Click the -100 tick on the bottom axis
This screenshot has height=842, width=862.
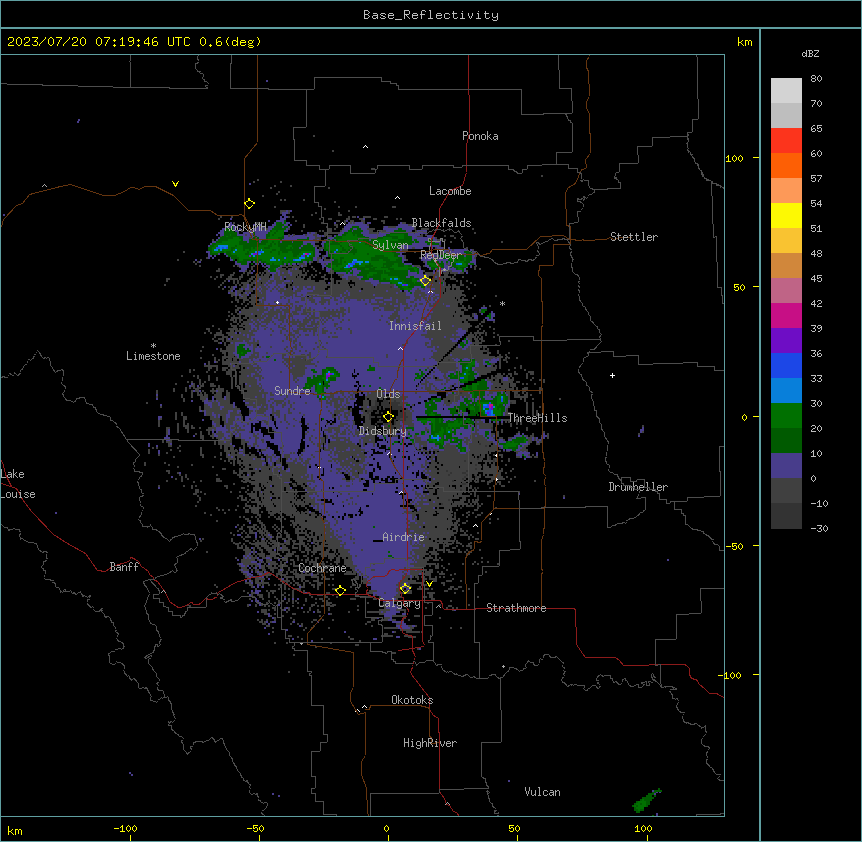point(125,829)
